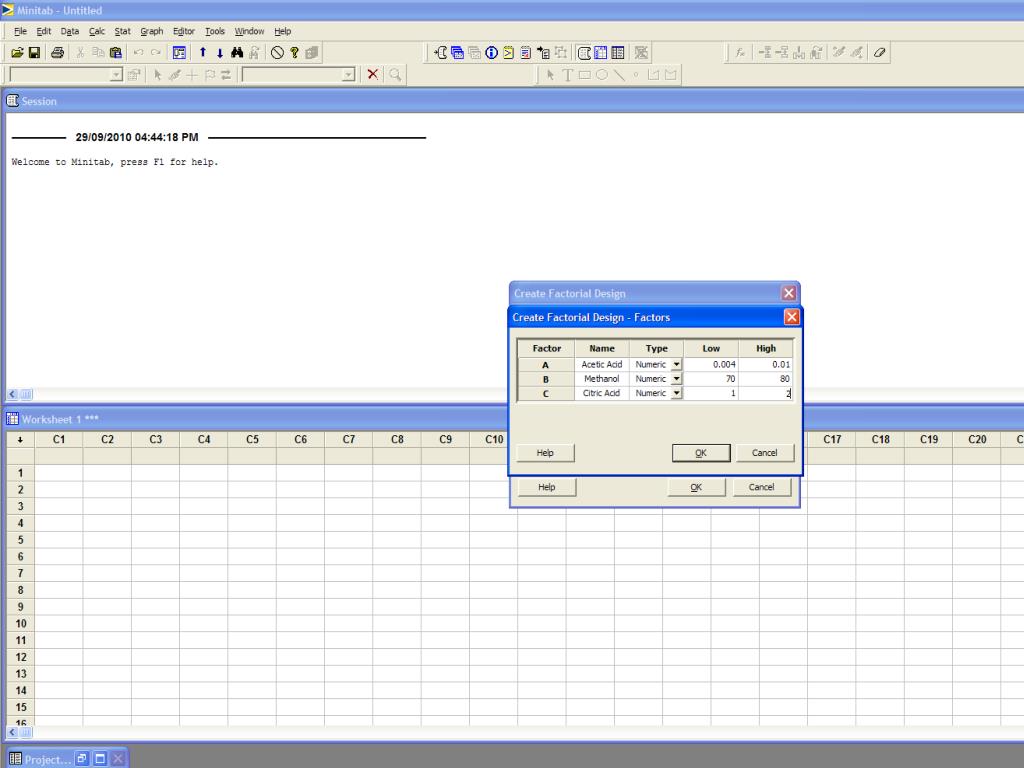Click the Session Window toolbar icon
The width and height of the screenshot is (1024, 768).
pos(584,53)
